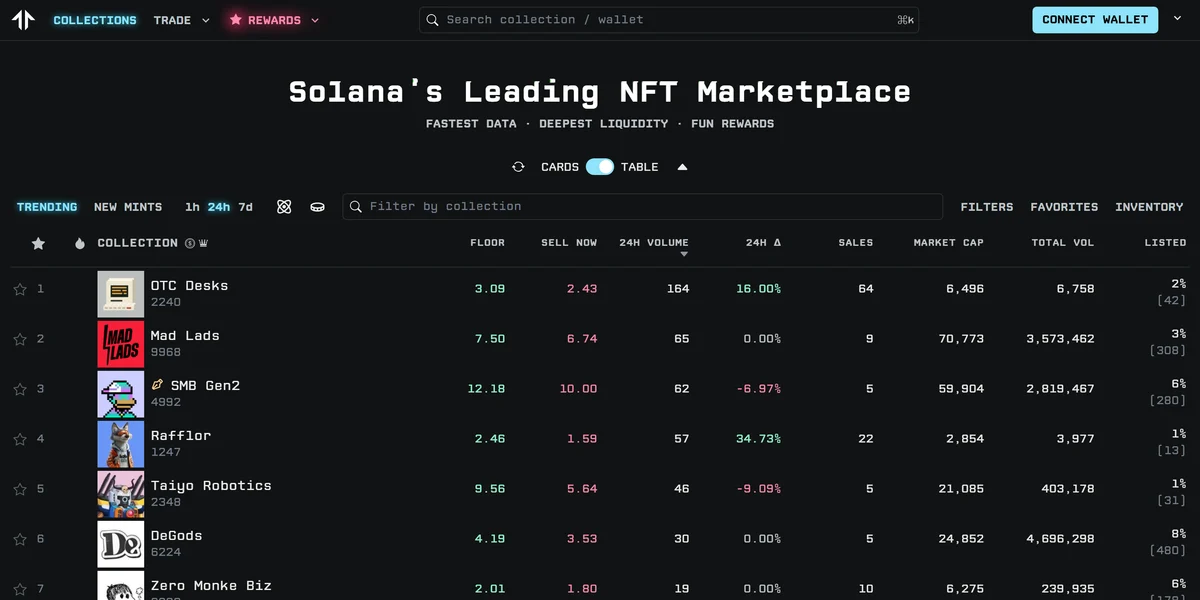Open the OTC Desks collection thumbnail

pos(121,294)
